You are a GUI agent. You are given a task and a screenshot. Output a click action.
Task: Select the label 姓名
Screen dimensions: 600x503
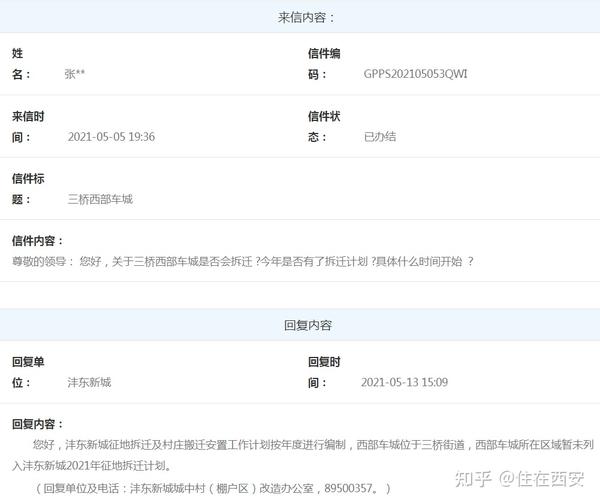click(x=21, y=63)
